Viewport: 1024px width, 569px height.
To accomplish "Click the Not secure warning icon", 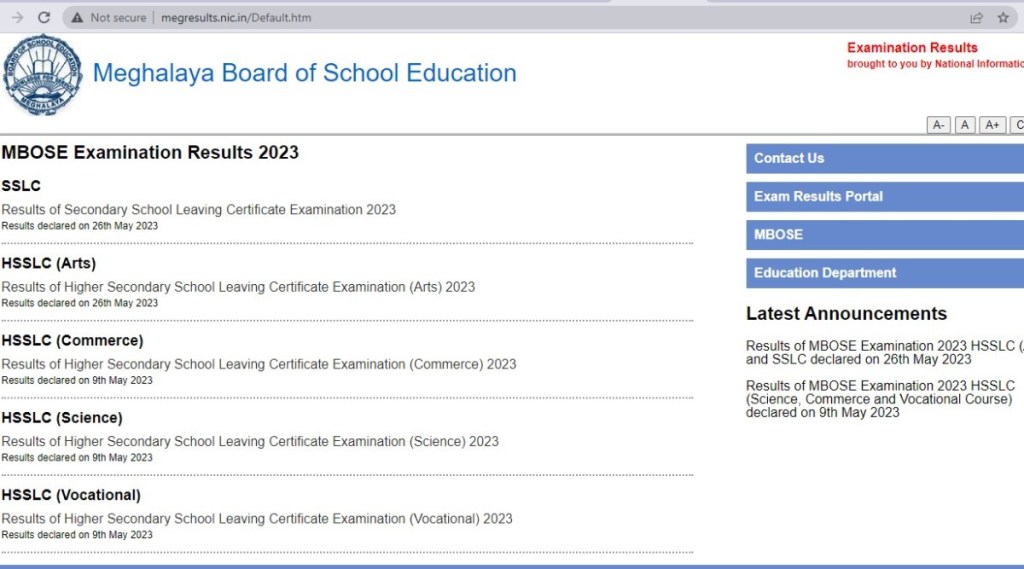I will [77, 18].
